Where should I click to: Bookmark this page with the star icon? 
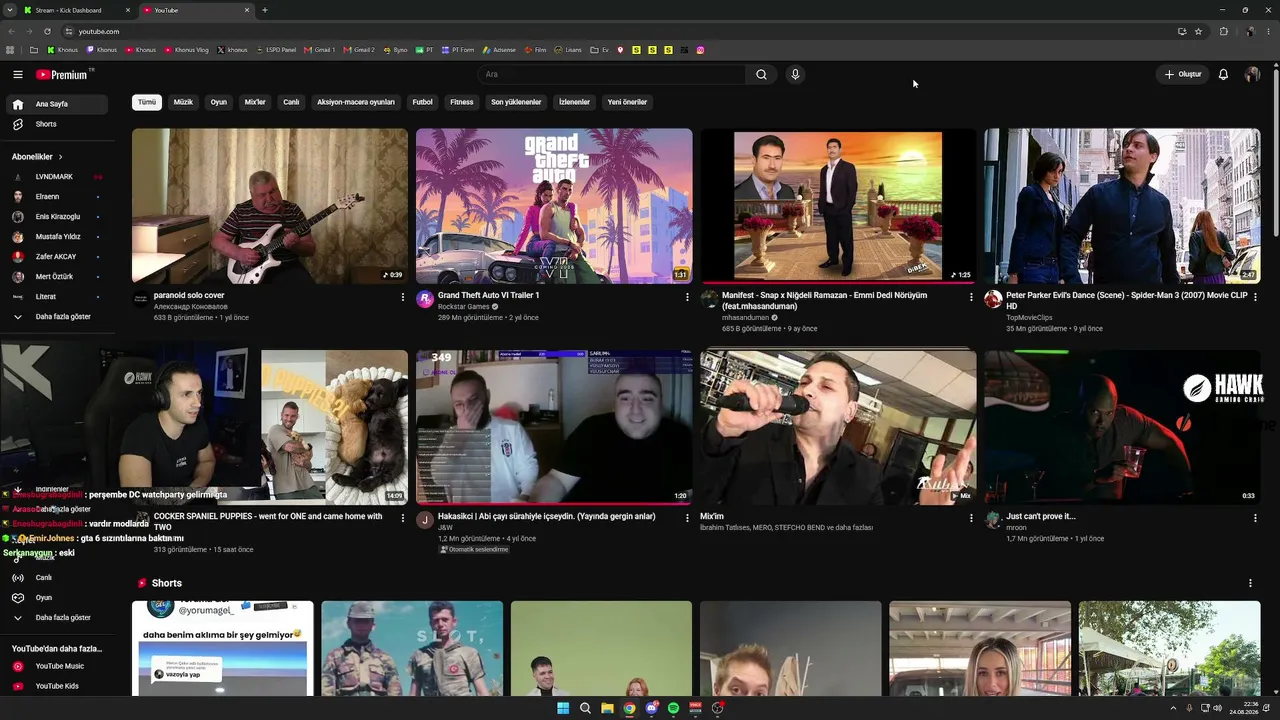tap(1198, 31)
